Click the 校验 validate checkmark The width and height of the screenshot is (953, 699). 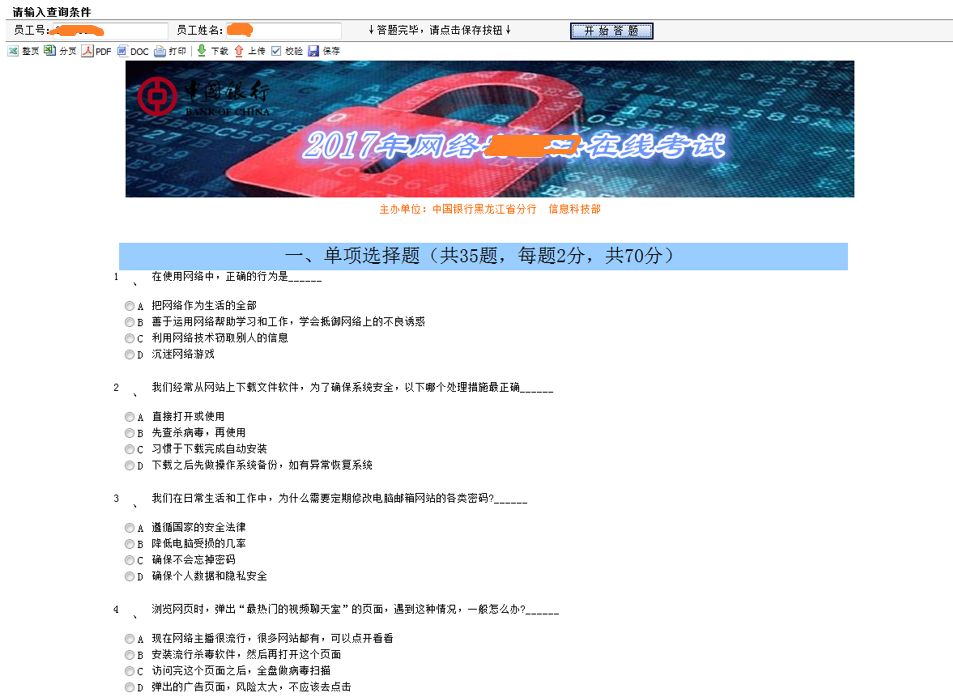tap(277, 51)
